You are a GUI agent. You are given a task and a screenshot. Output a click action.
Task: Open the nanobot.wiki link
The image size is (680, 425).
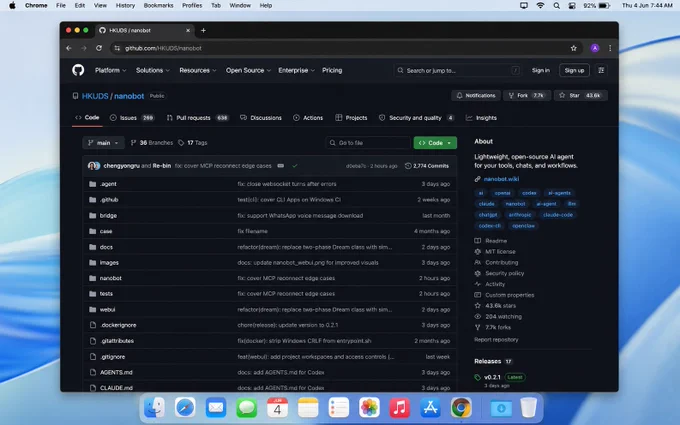click(x=501, y=179)
